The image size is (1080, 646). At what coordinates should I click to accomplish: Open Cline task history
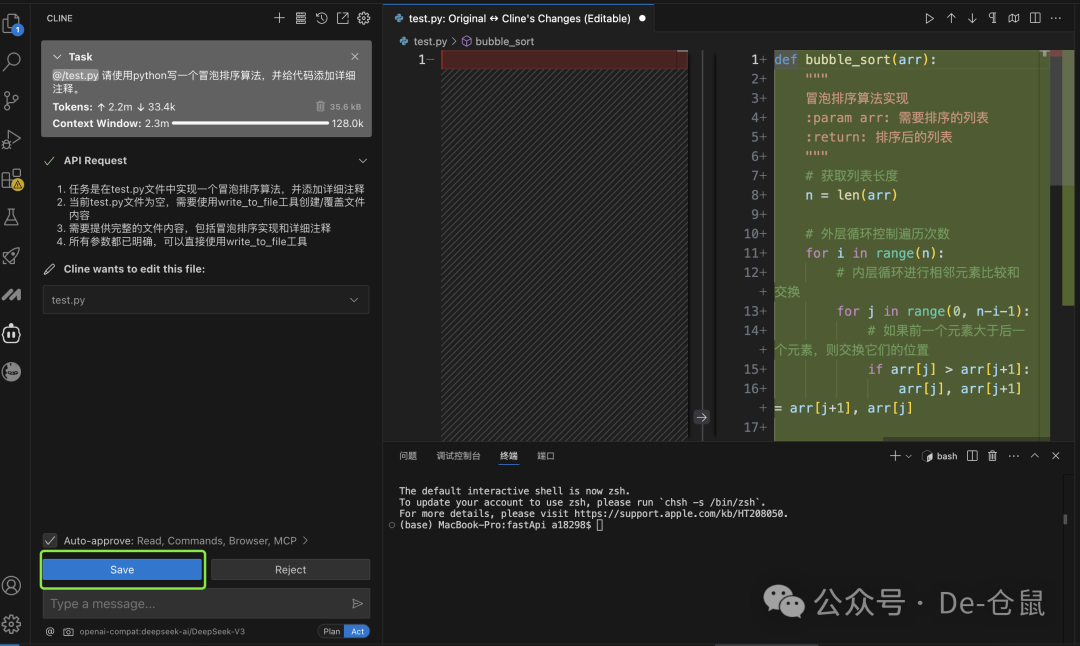click(322, 18)
